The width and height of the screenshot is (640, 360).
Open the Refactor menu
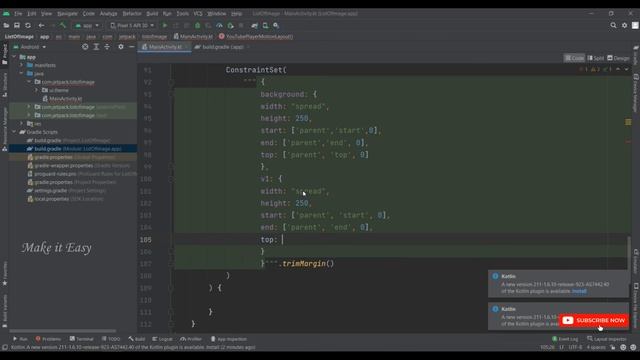[x=132, y=13]
